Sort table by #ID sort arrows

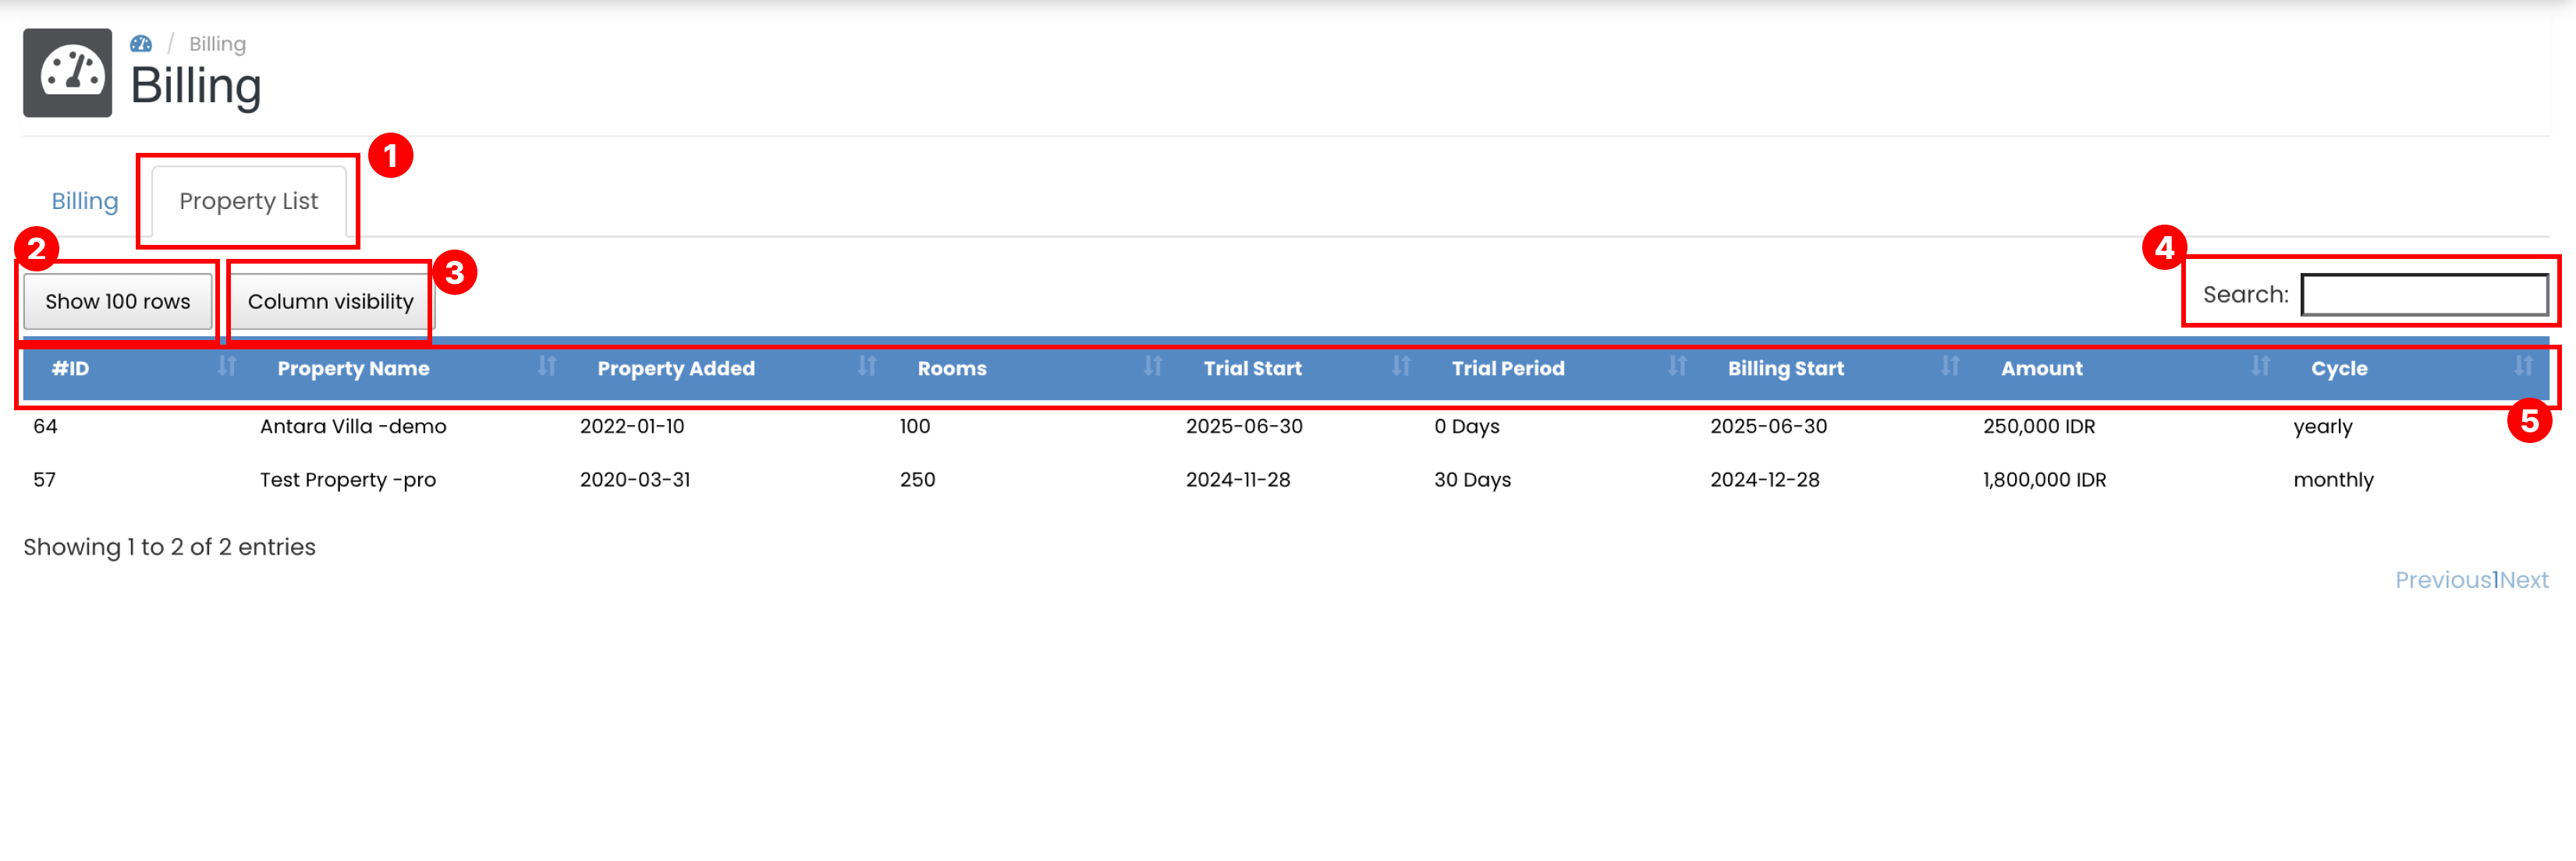point(227,366)
